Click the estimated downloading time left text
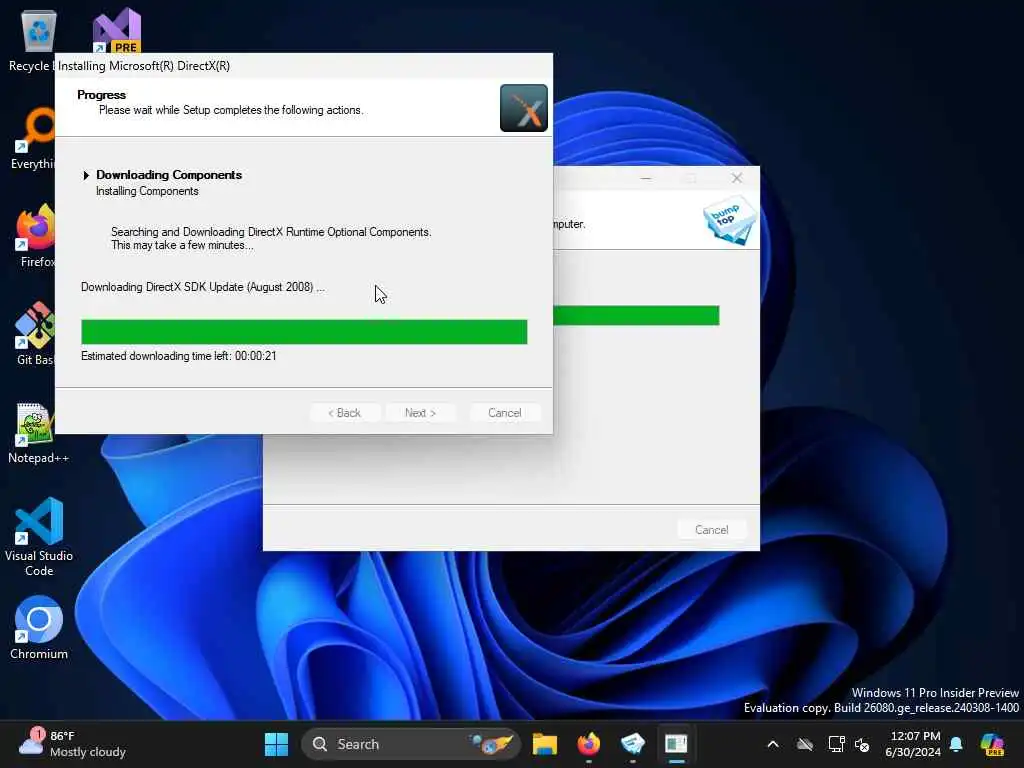Screen dimensions: 1024x768 (x=179, y=356)
